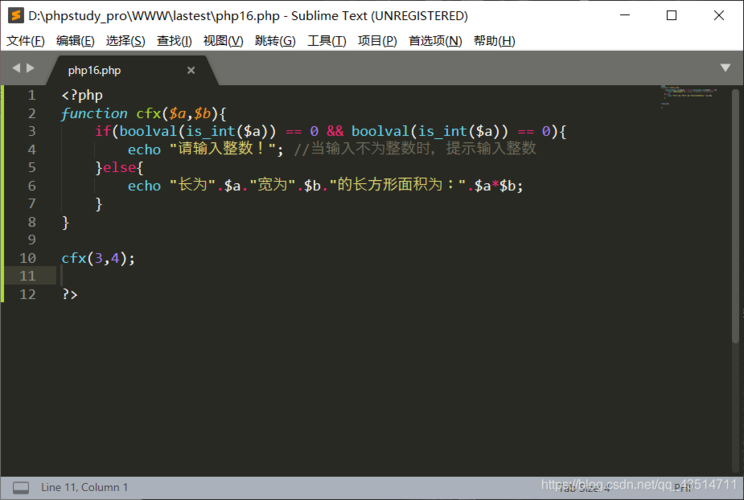Click the echo keyword on line 6

(144, 185)
